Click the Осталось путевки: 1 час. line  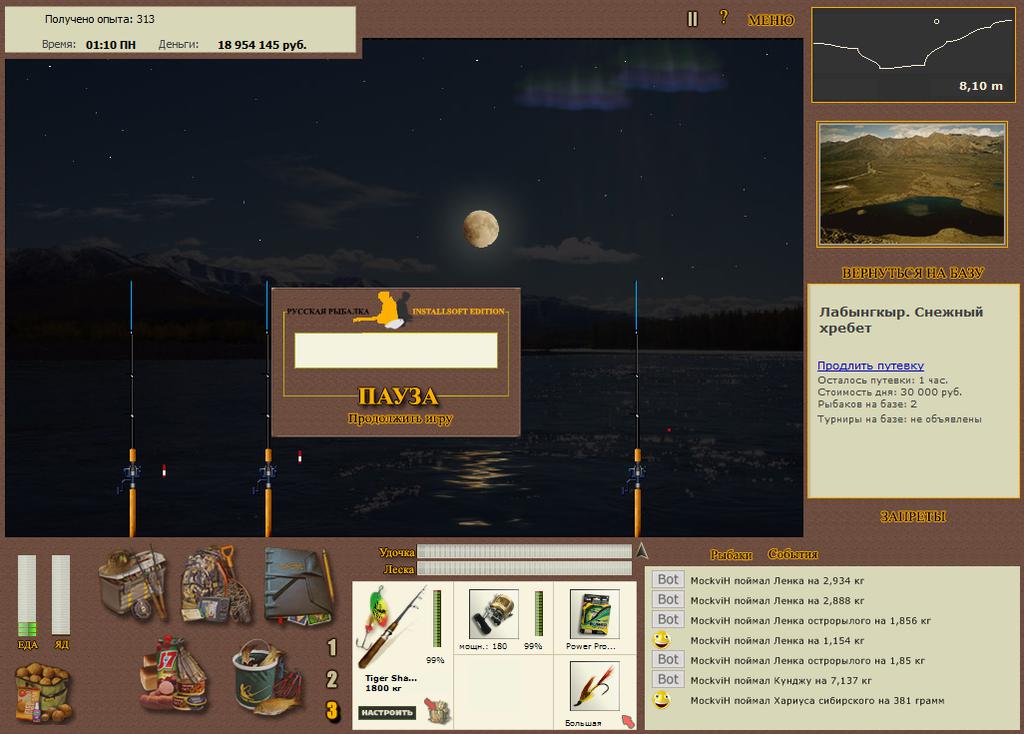point(882,380)
